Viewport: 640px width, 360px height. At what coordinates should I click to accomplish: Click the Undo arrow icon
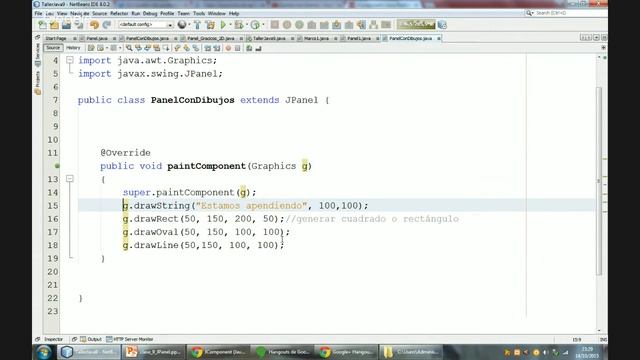point(95,25)
